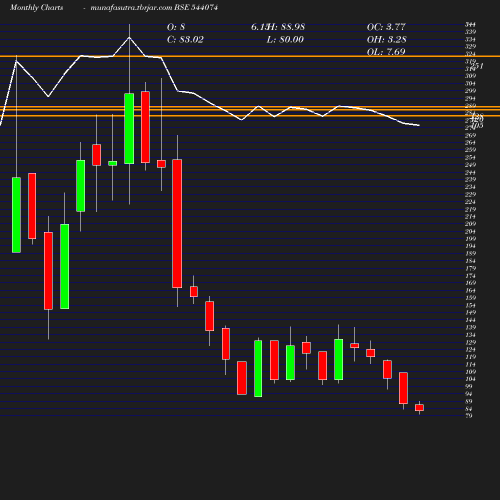
Task: Select the "OH: 3.28" value
Action: point(387,39)
